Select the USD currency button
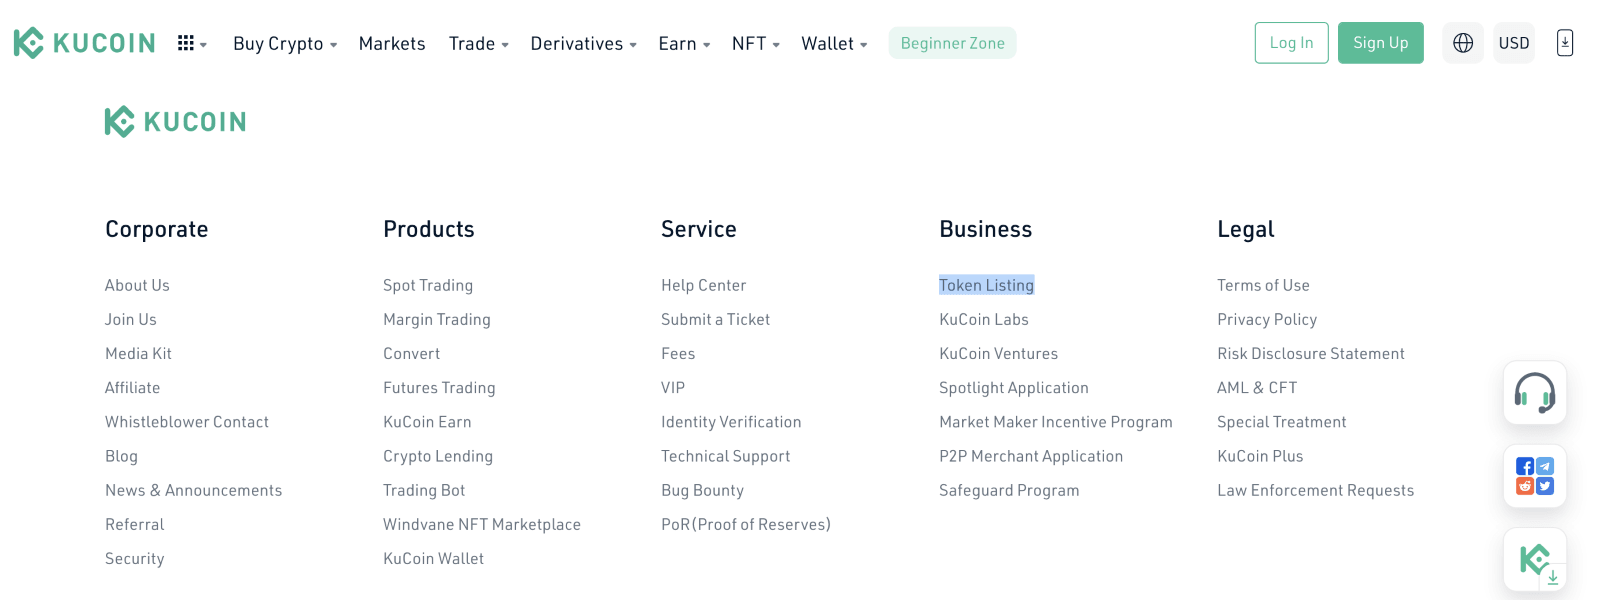The width and height of the screenshot is (1600, 600). 1513,43
